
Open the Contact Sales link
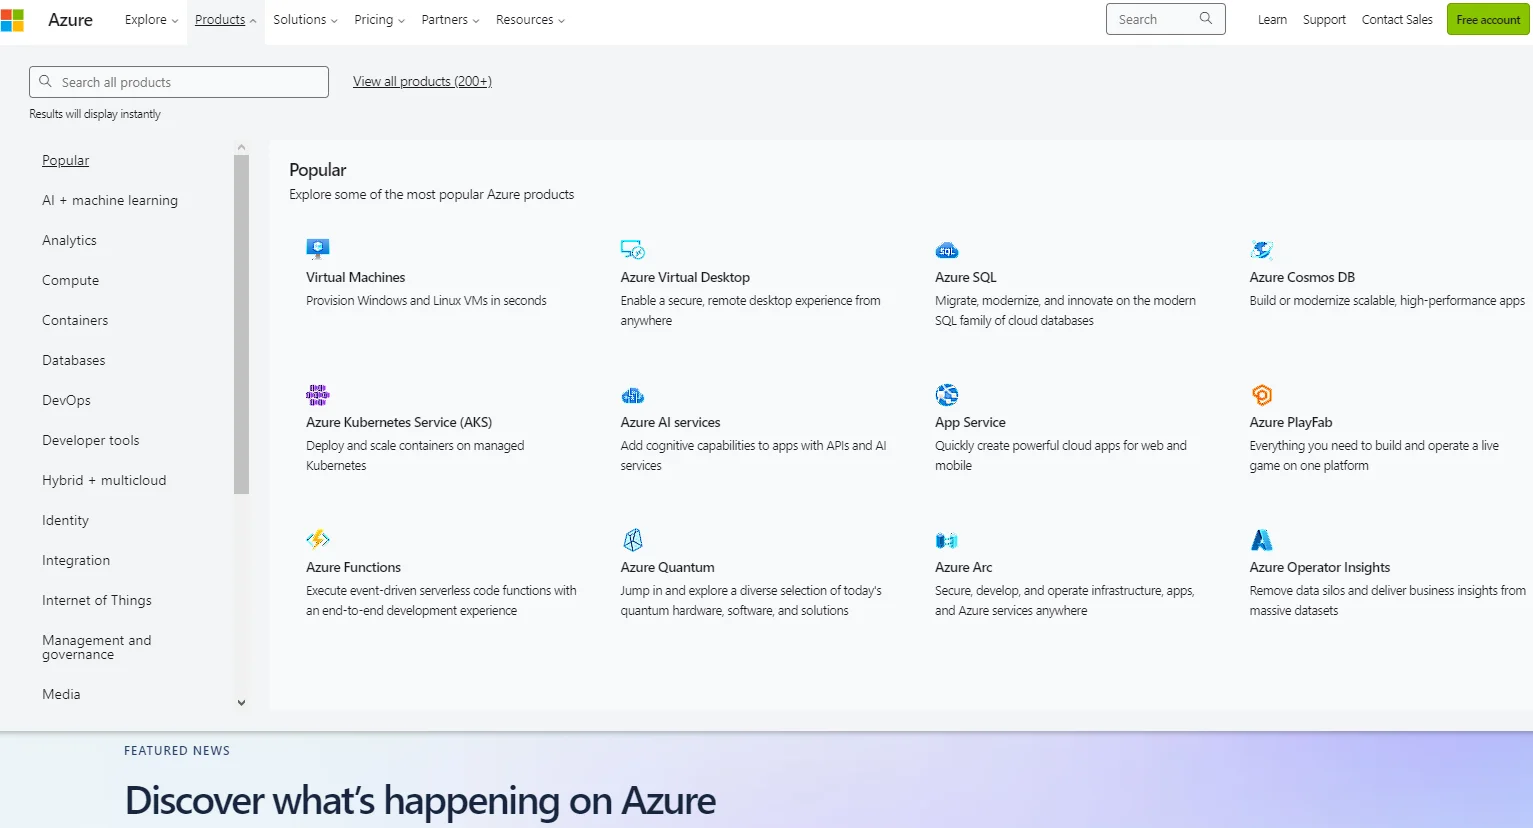click(x=1397, y=20)
